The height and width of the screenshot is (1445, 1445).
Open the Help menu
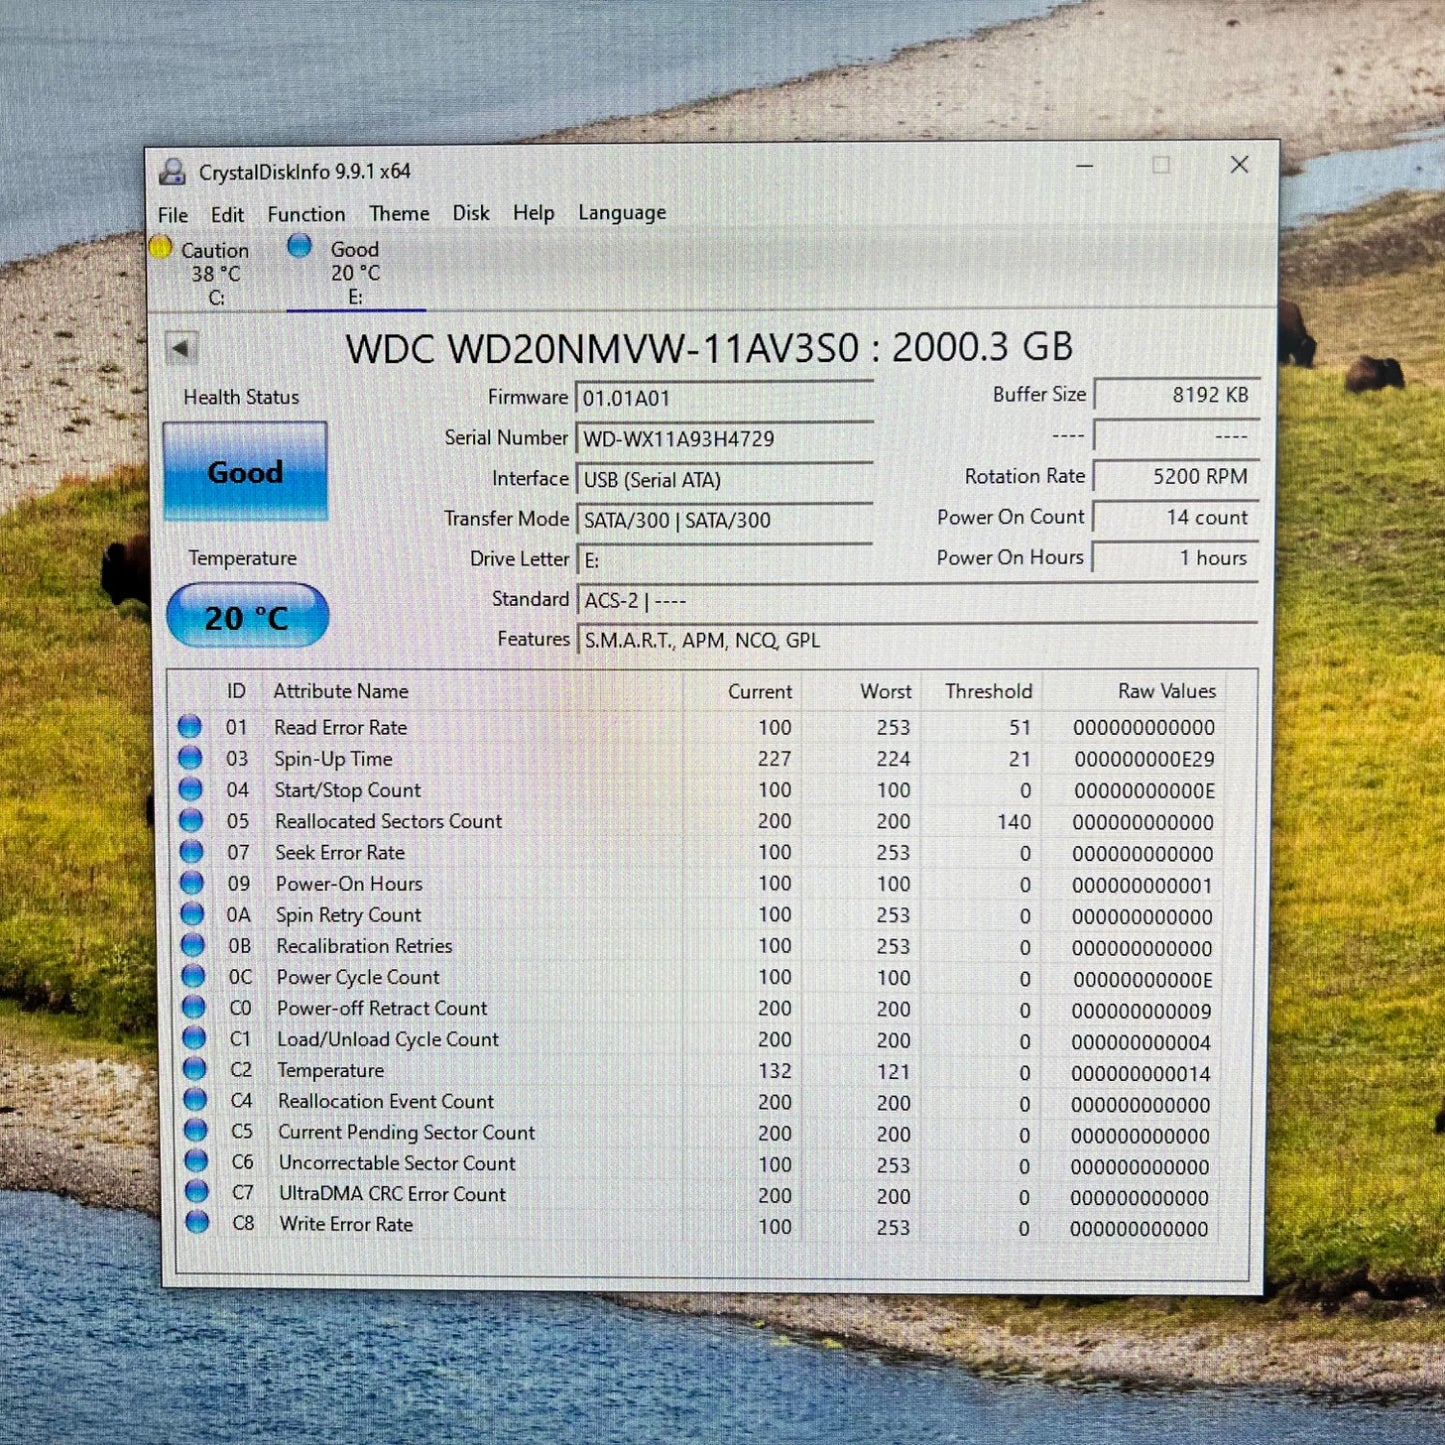(534, 213)
